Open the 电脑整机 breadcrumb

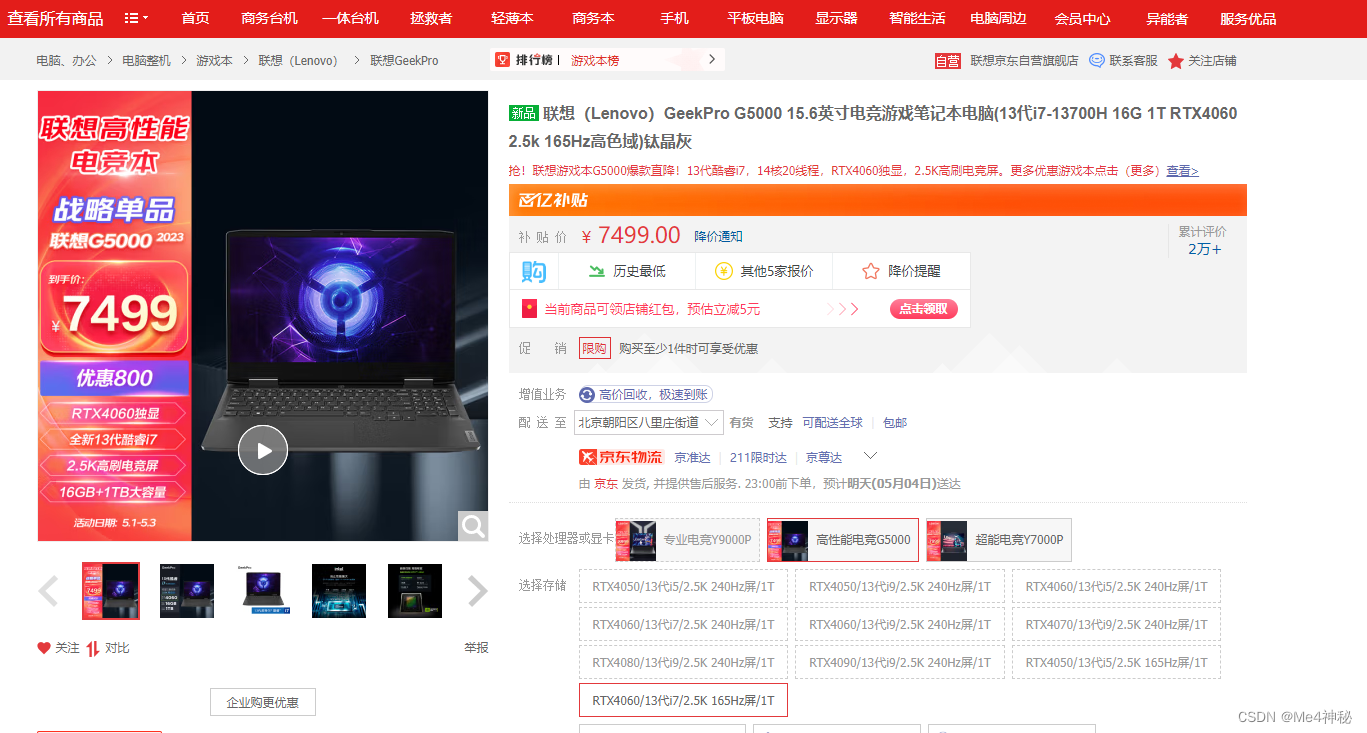tap(146, 61)
